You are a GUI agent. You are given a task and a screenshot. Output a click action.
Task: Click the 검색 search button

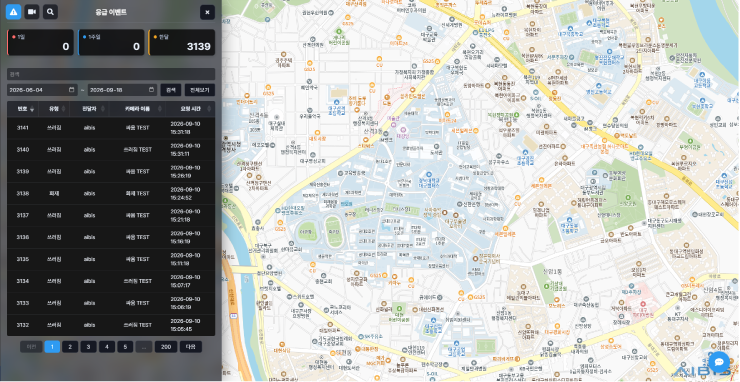click(171, 90)
